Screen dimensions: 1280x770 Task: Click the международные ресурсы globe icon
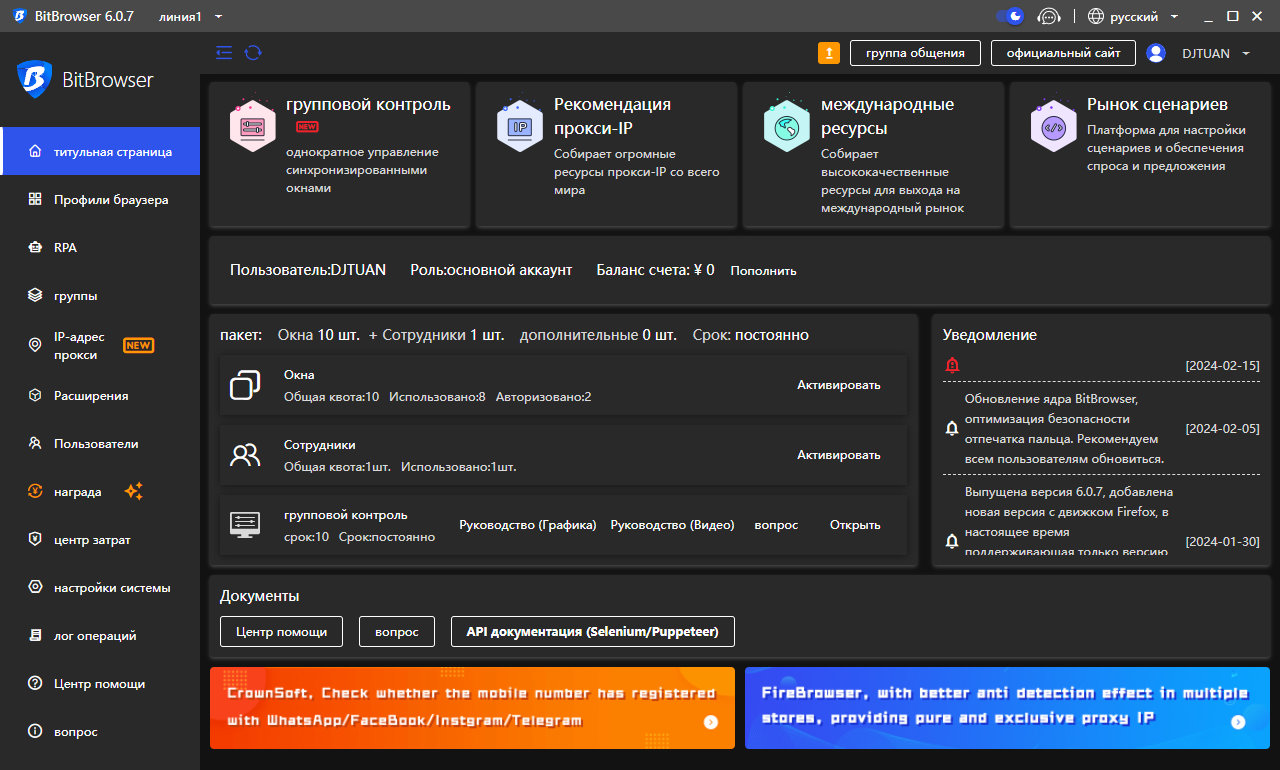coord(787,126)
